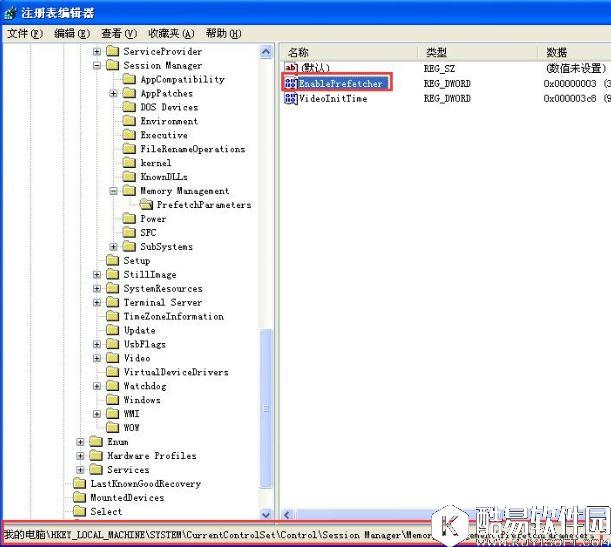Expand the Services key
Screen dimensions: 611x547
[x=80, y=470]
